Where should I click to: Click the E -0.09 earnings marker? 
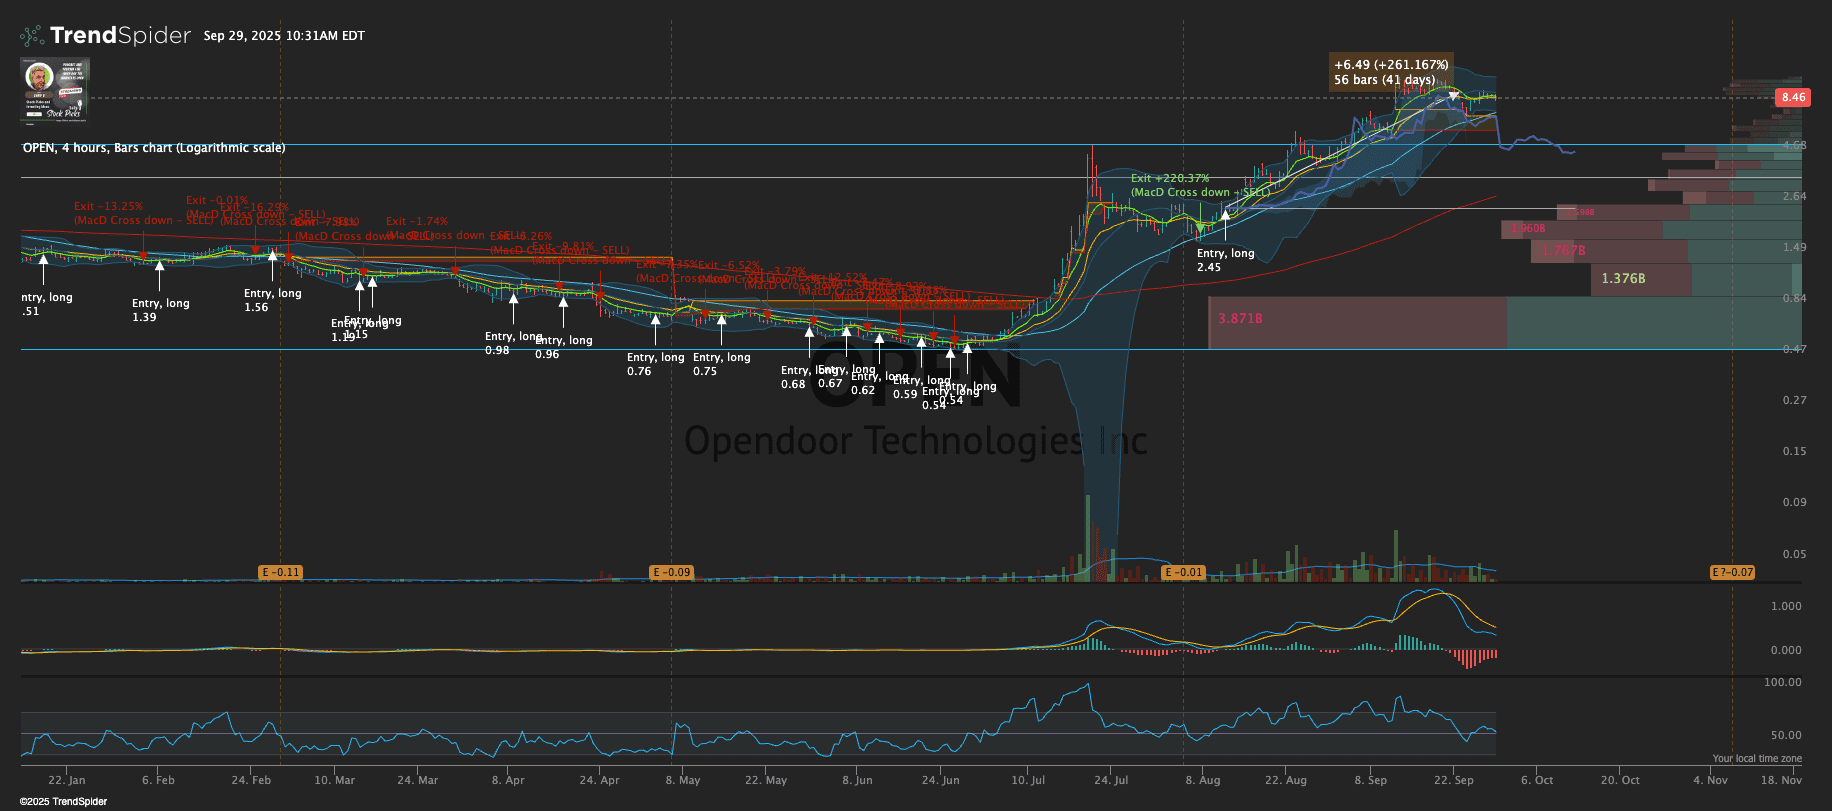tap(671, 572)
